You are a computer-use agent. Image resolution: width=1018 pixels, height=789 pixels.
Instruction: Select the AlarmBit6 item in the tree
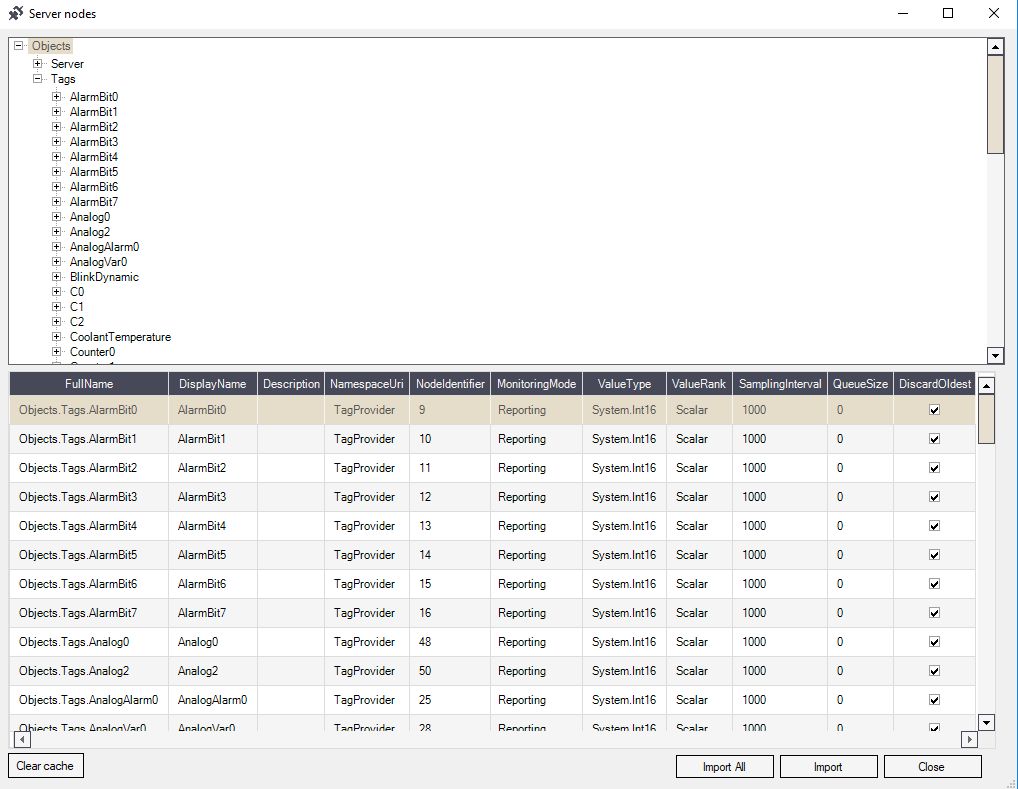pyautogui.click(x=93, y=186)
